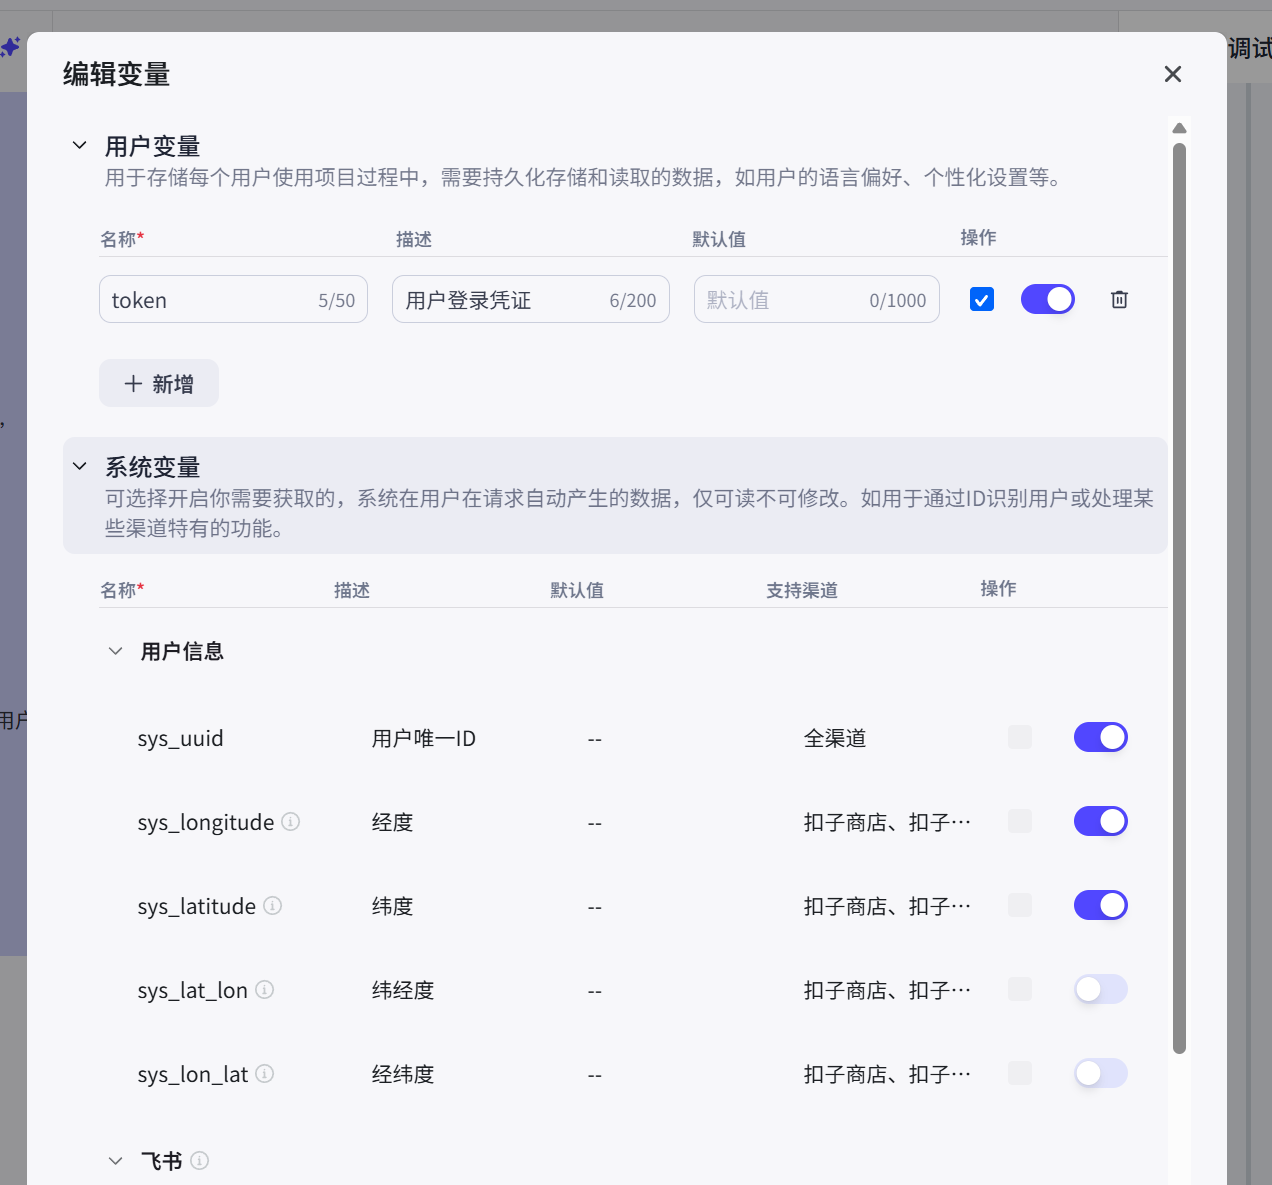Enable the sys_lat_lon switch
Screen dimensions: 1272x1185
pos(1100,989)
